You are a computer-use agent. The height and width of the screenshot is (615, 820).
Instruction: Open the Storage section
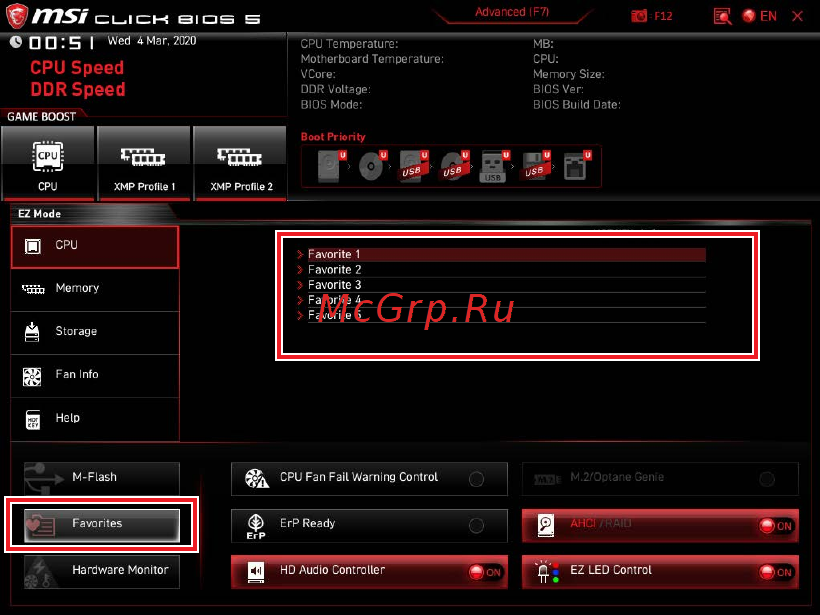95,333
